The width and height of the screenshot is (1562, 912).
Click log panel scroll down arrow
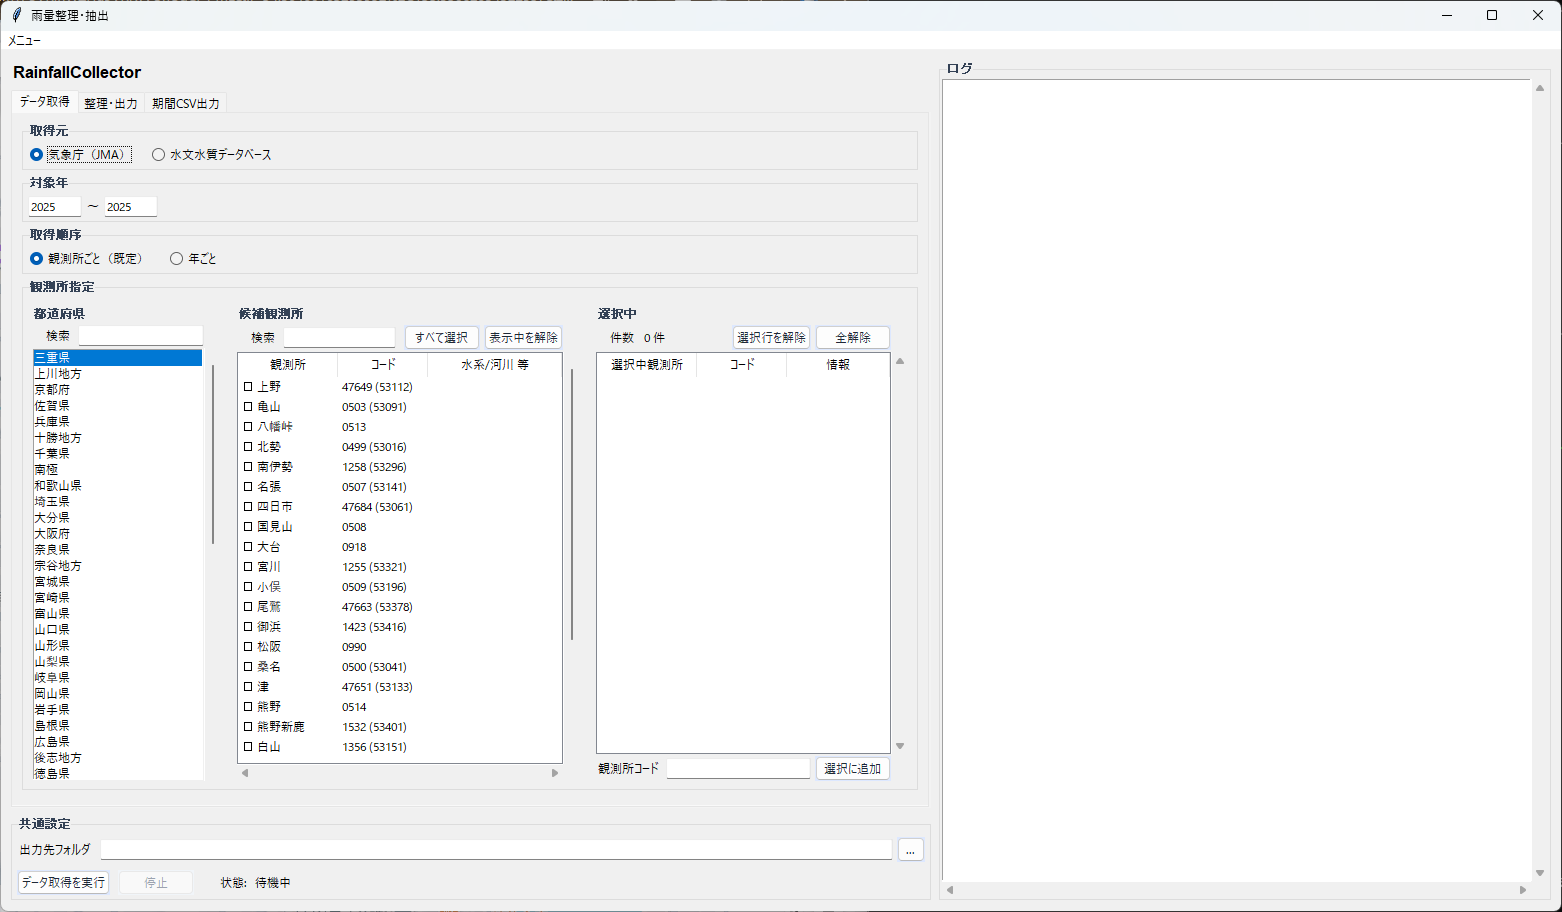(x=1540, y=873)
